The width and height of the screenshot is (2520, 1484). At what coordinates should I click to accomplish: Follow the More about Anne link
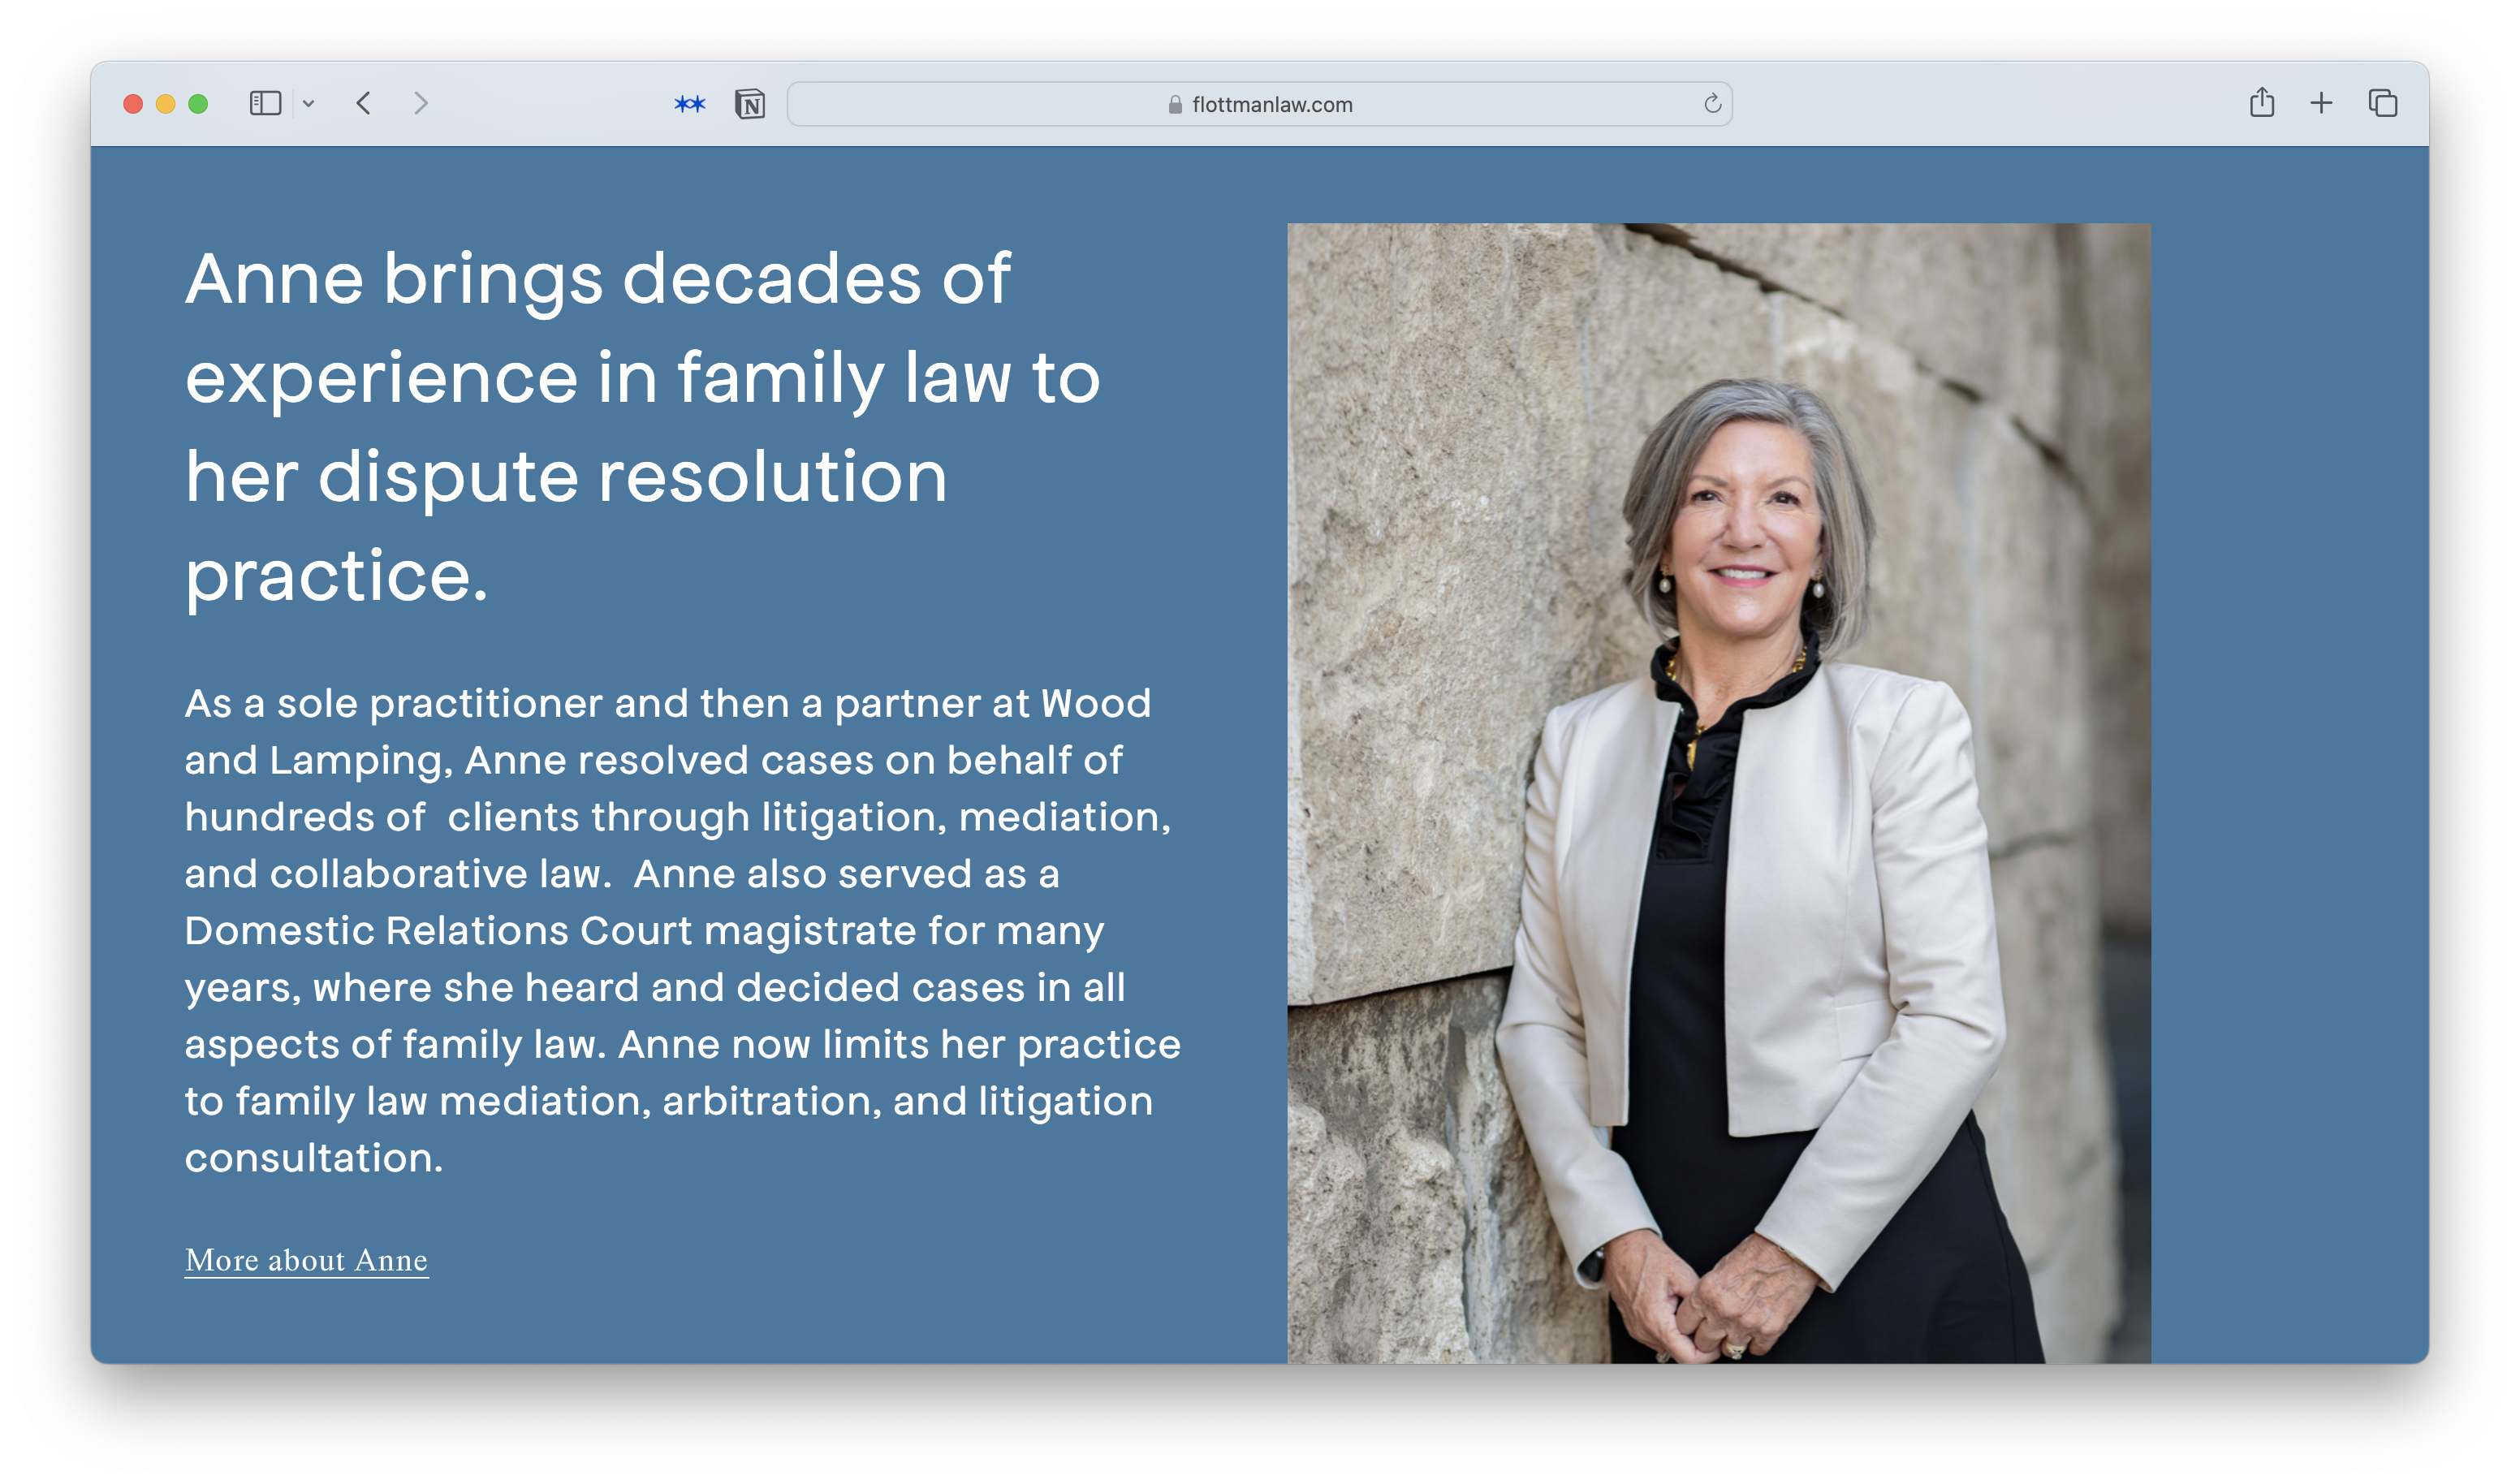tap(306, 1260)
